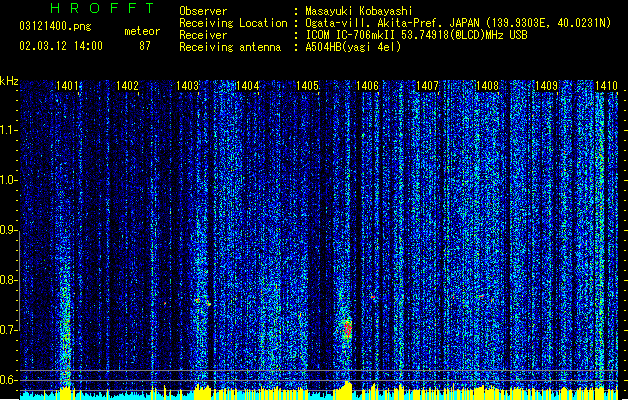Click the 1402 time marker
The width and height of the screenshot is (629, 400).
click(127, 85)
